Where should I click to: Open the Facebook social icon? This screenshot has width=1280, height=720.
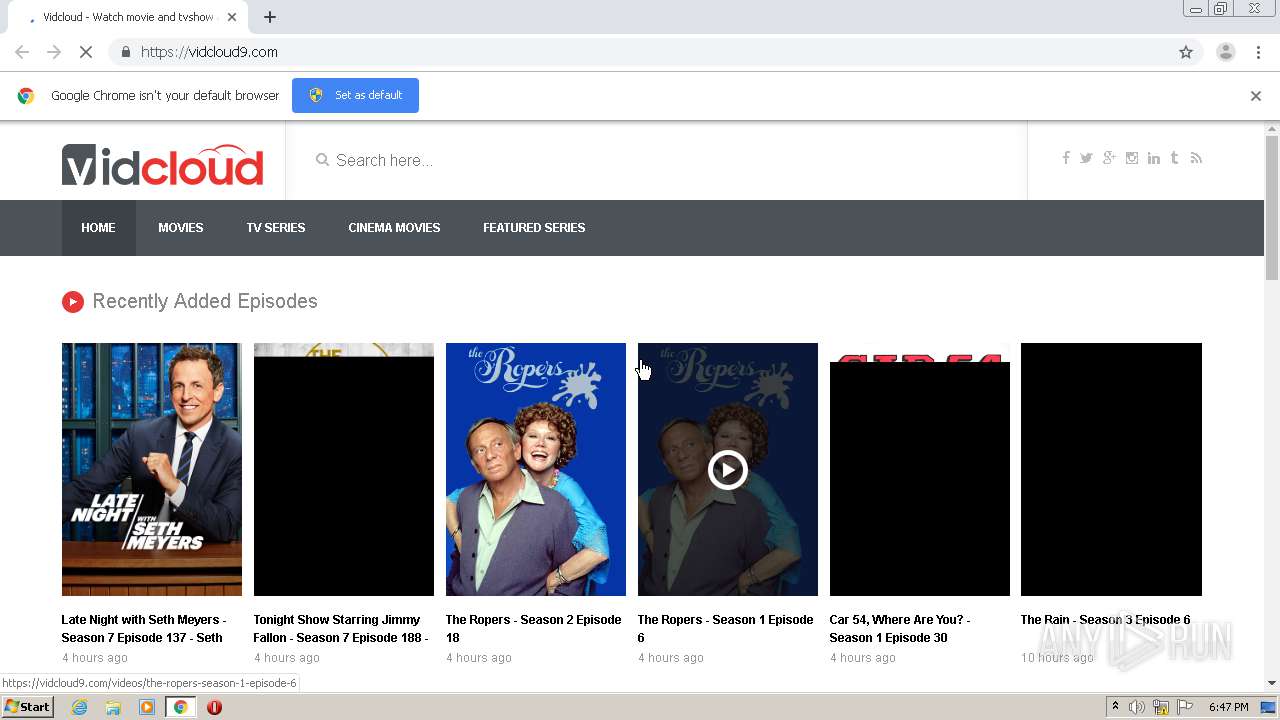tap(1066, 158)
